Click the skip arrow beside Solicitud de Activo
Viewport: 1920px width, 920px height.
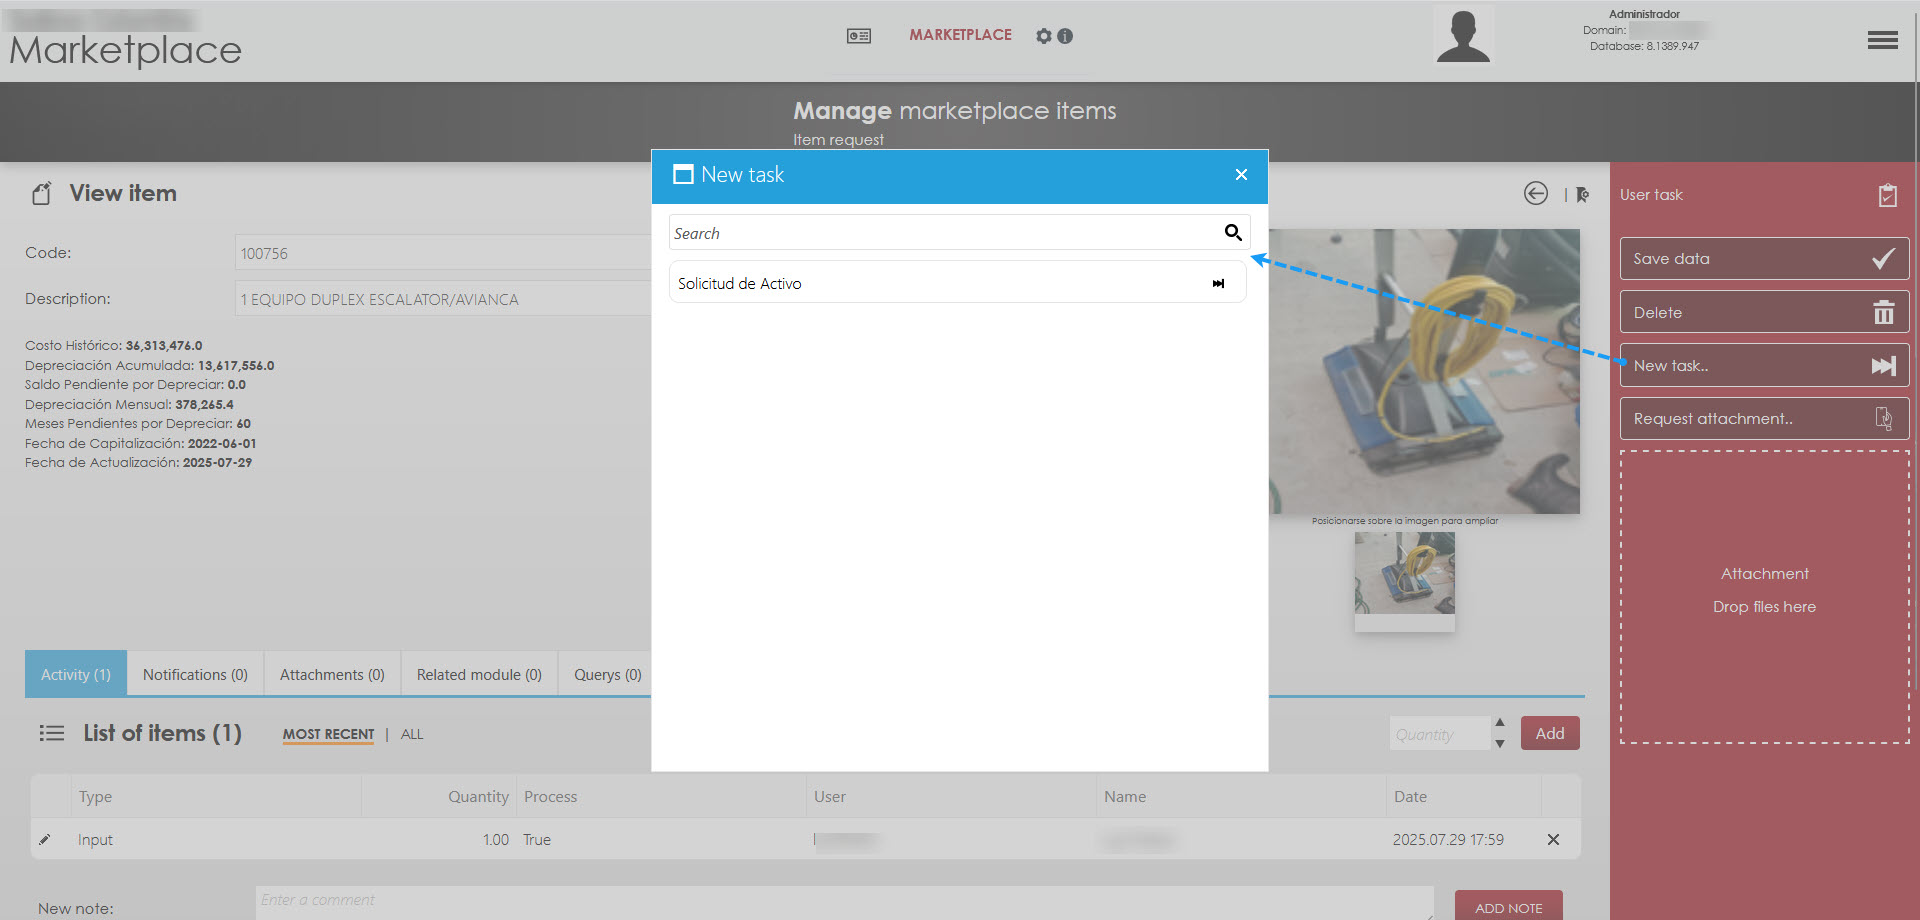(x=1218, y=284)
